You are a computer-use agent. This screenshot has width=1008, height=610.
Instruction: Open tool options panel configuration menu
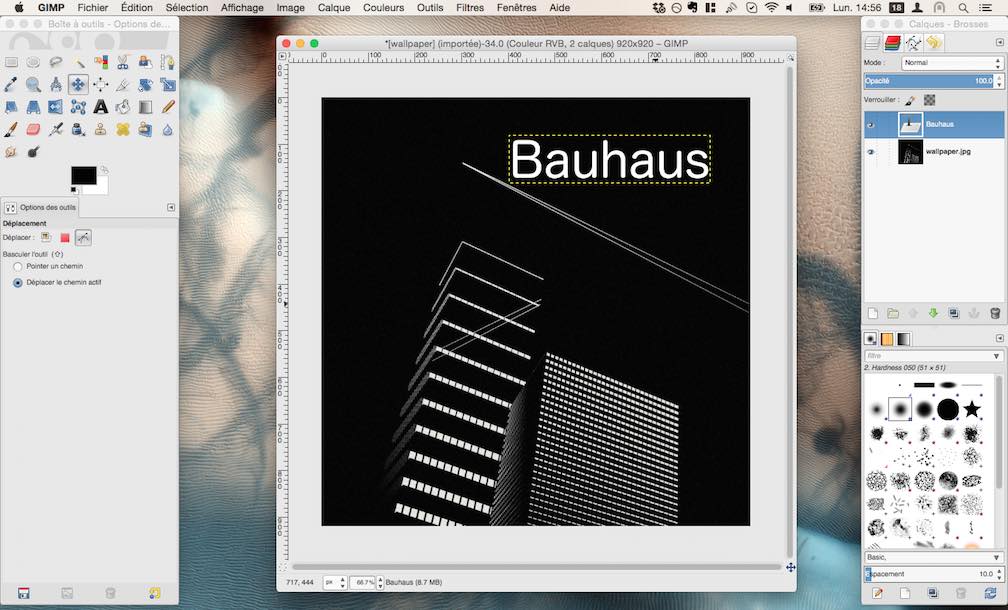click(170, 208)
